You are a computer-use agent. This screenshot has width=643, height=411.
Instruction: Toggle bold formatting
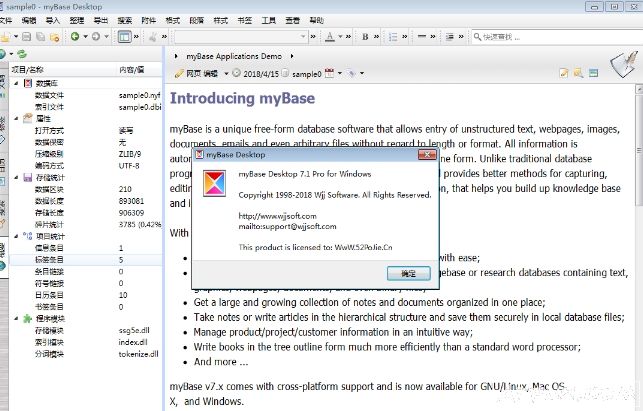point(365,37)
